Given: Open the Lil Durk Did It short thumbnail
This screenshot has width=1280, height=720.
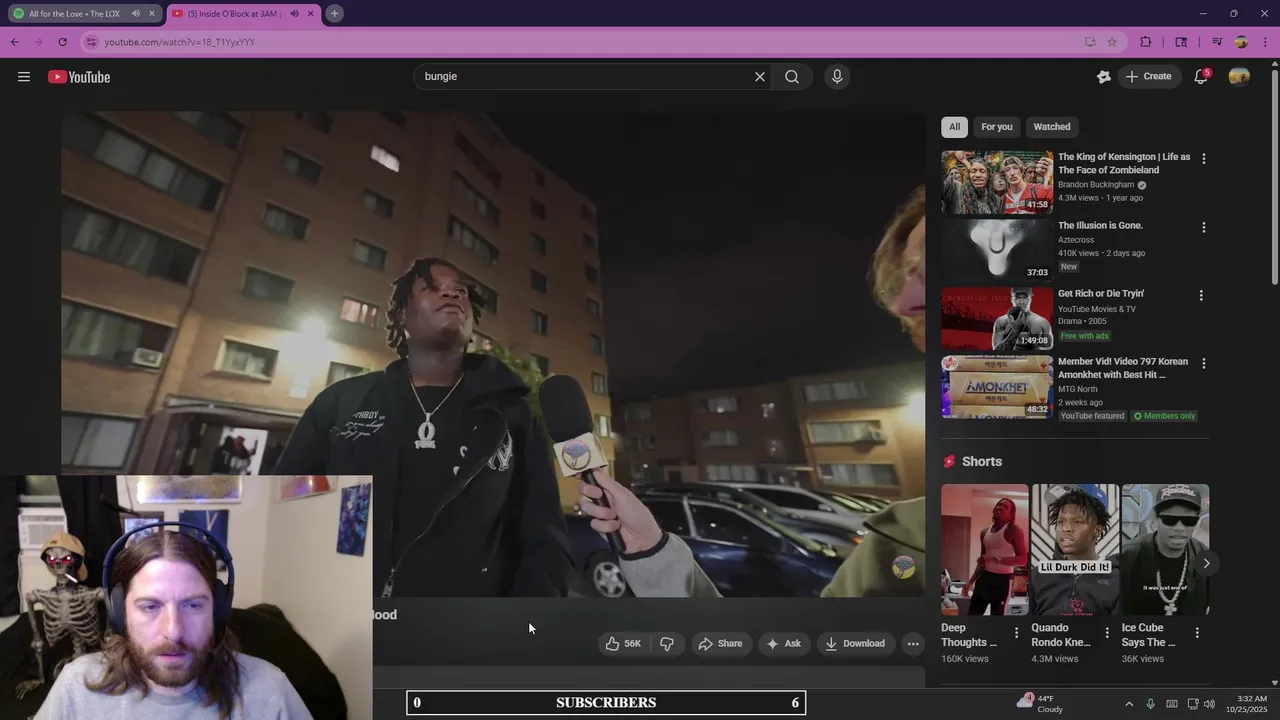Looking at the screenshot, I should click(1075, 550).
